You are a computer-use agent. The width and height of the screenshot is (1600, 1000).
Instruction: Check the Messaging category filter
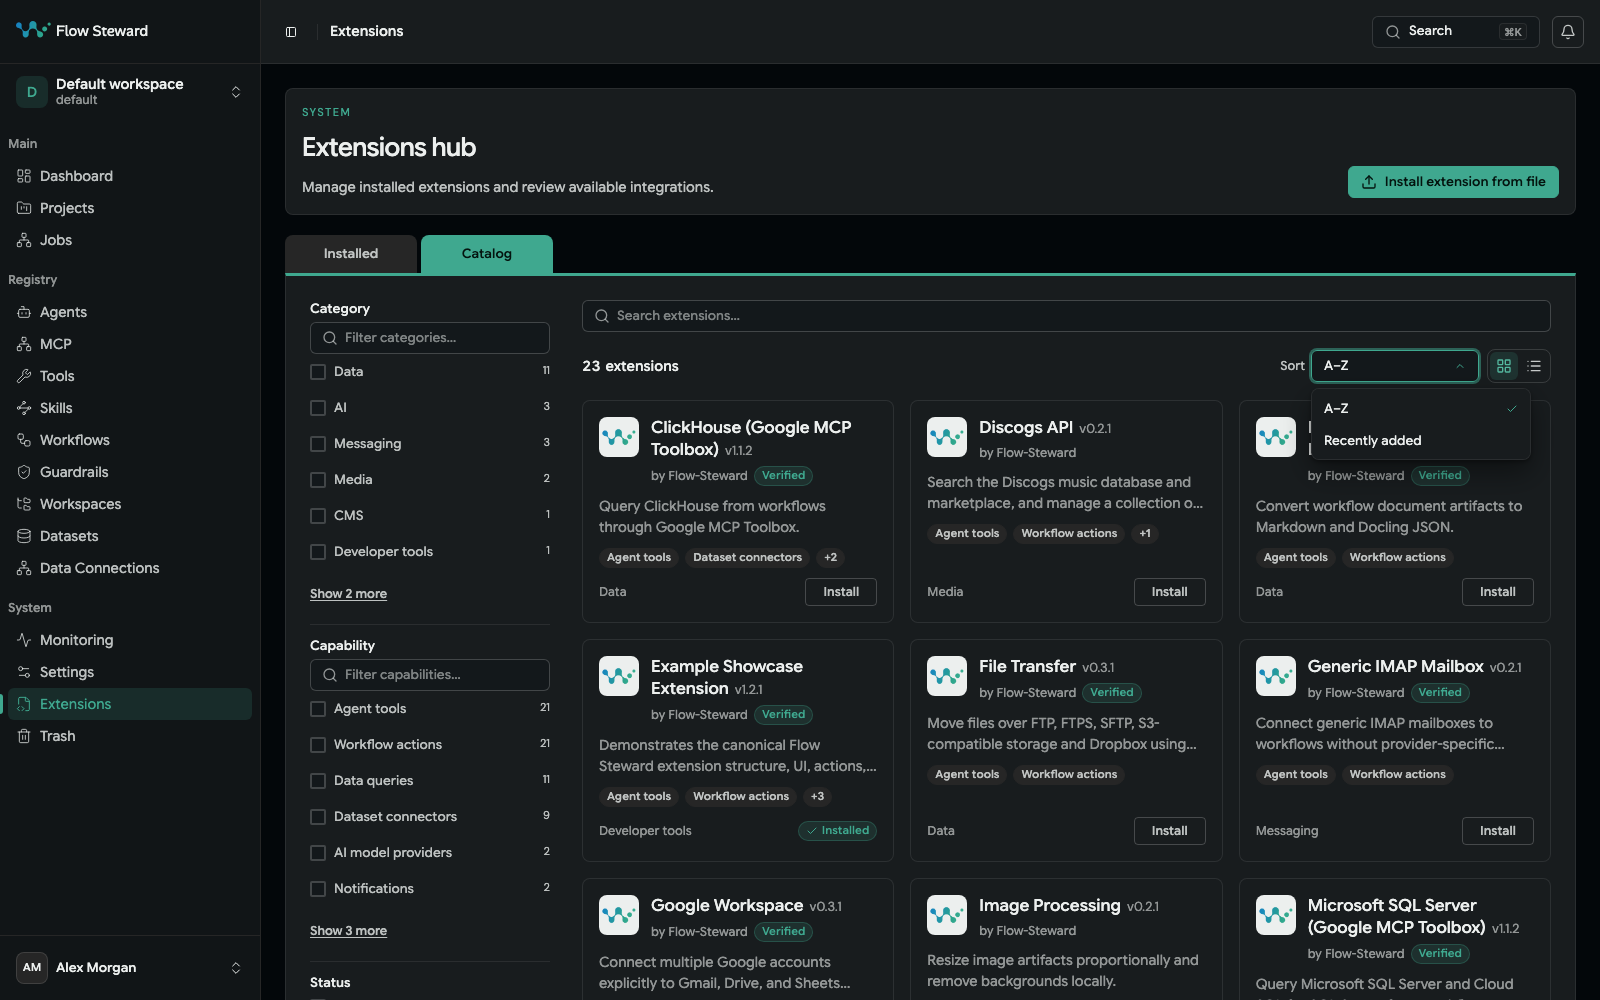tap(318, 444)
